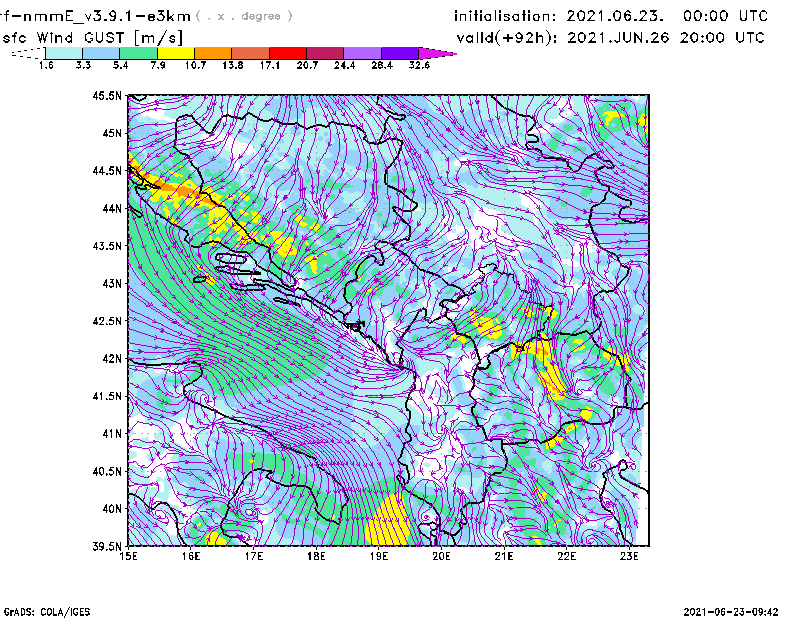Click the 44.5N latitude label
800x618 pixels.
tap(107, 170)
